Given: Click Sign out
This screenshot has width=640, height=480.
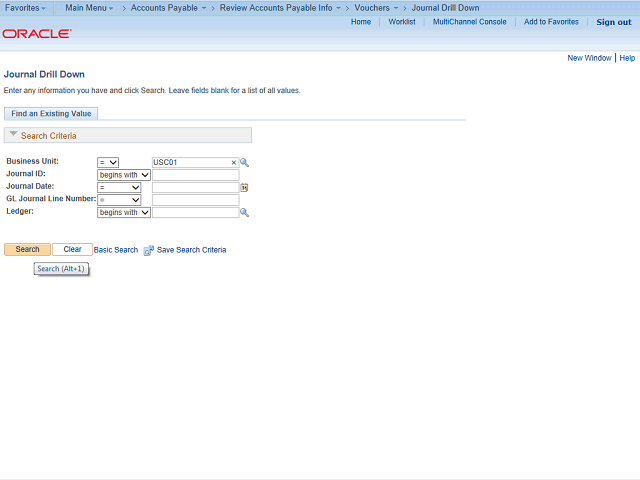Looking at the screenshot, I should click(613, 22).
